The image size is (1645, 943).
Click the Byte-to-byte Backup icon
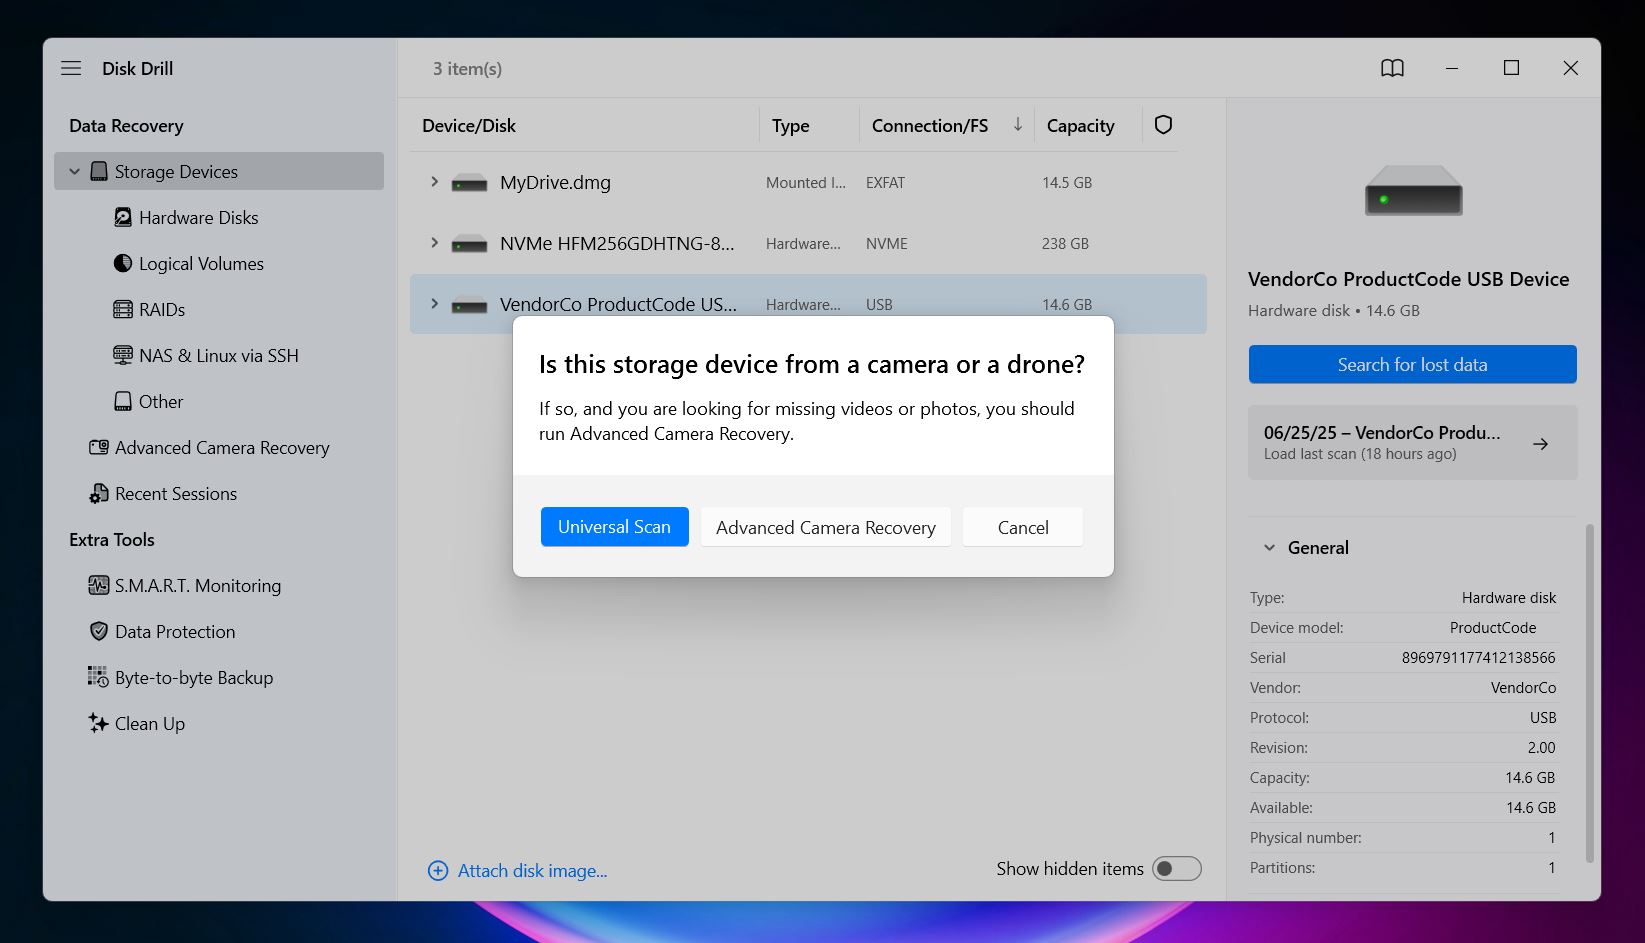pos(99,678)
